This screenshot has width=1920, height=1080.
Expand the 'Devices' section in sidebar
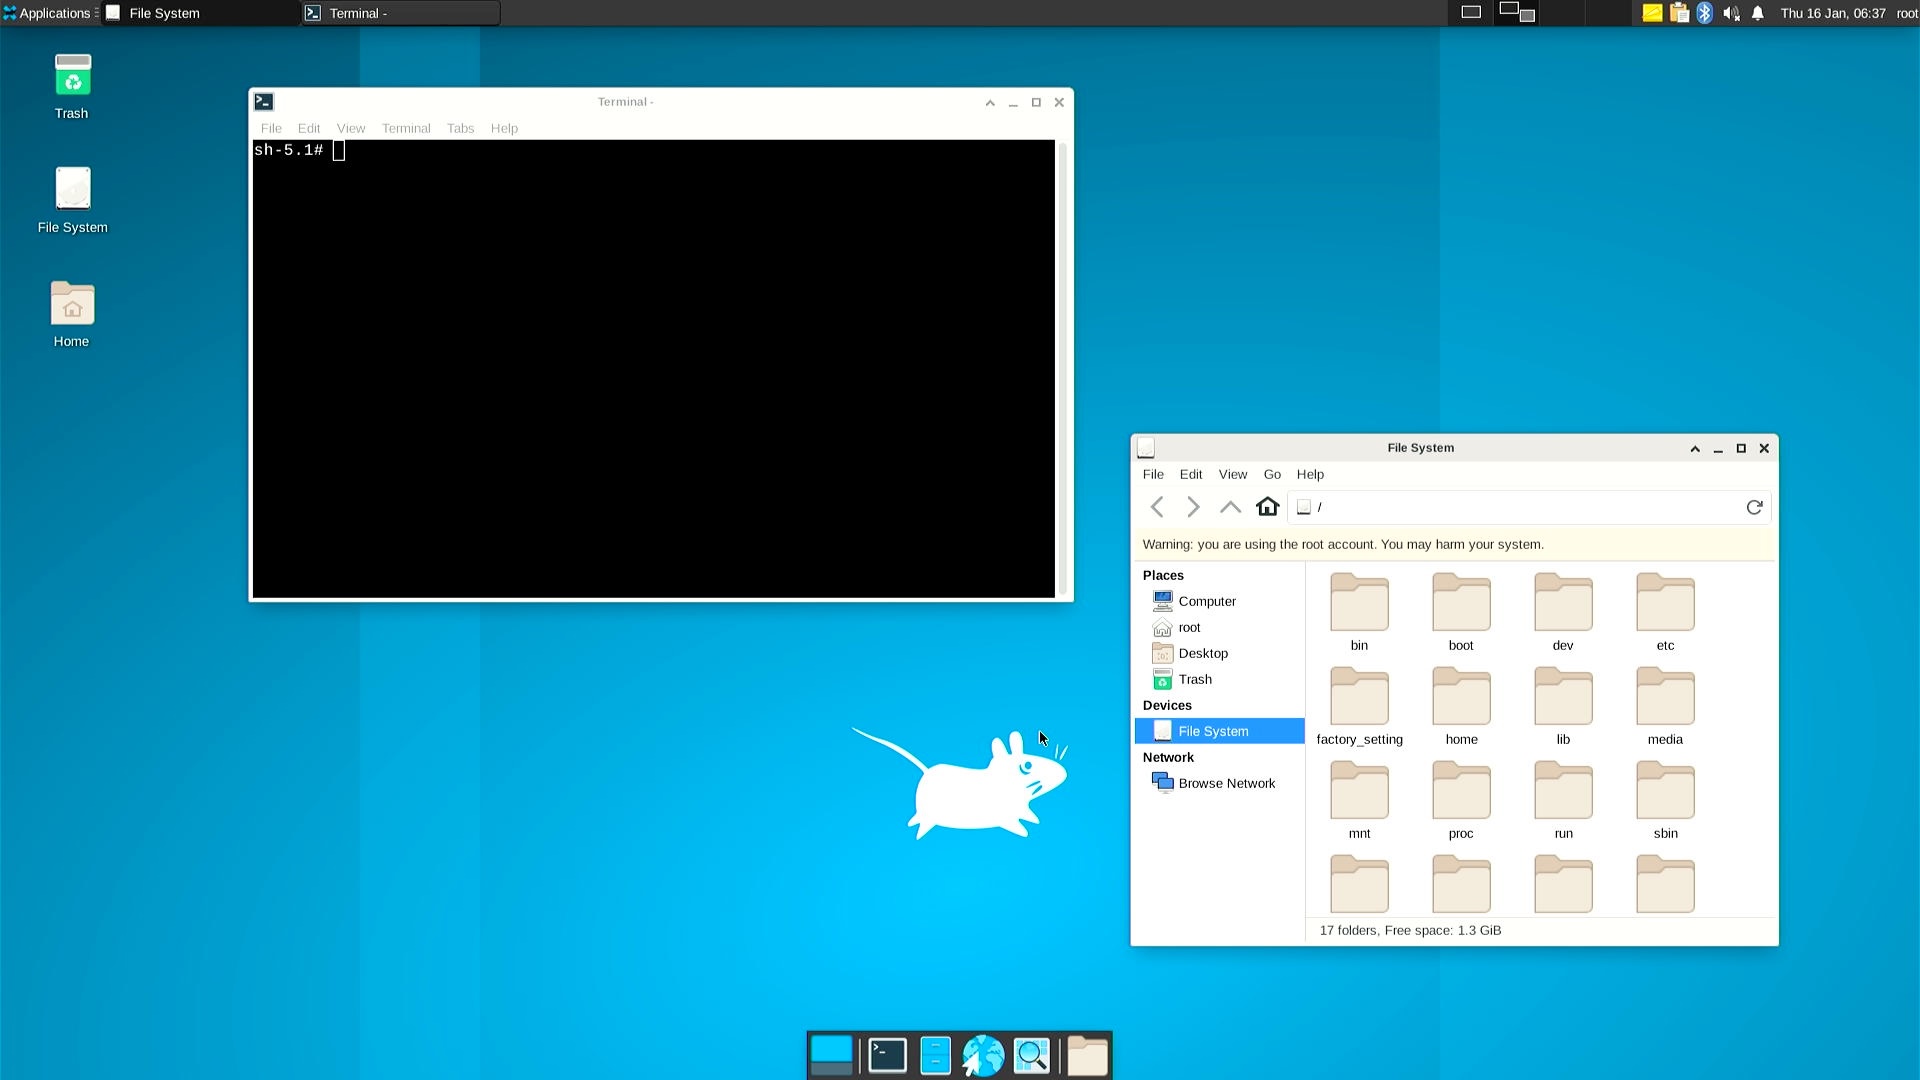(x=1166, y=704)
